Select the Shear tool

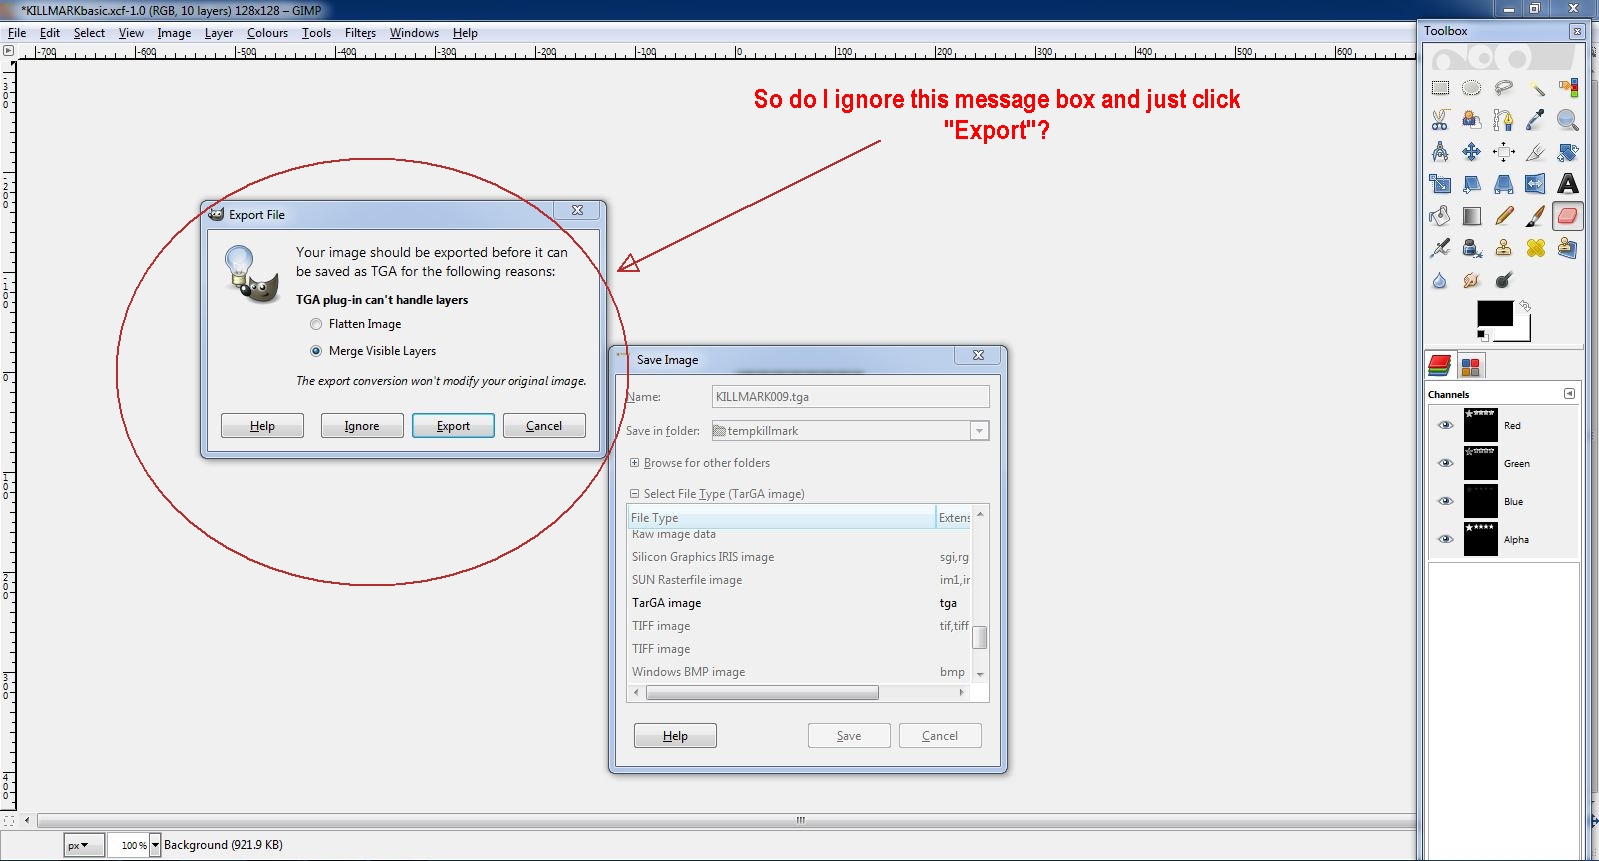pos(1472,184)
